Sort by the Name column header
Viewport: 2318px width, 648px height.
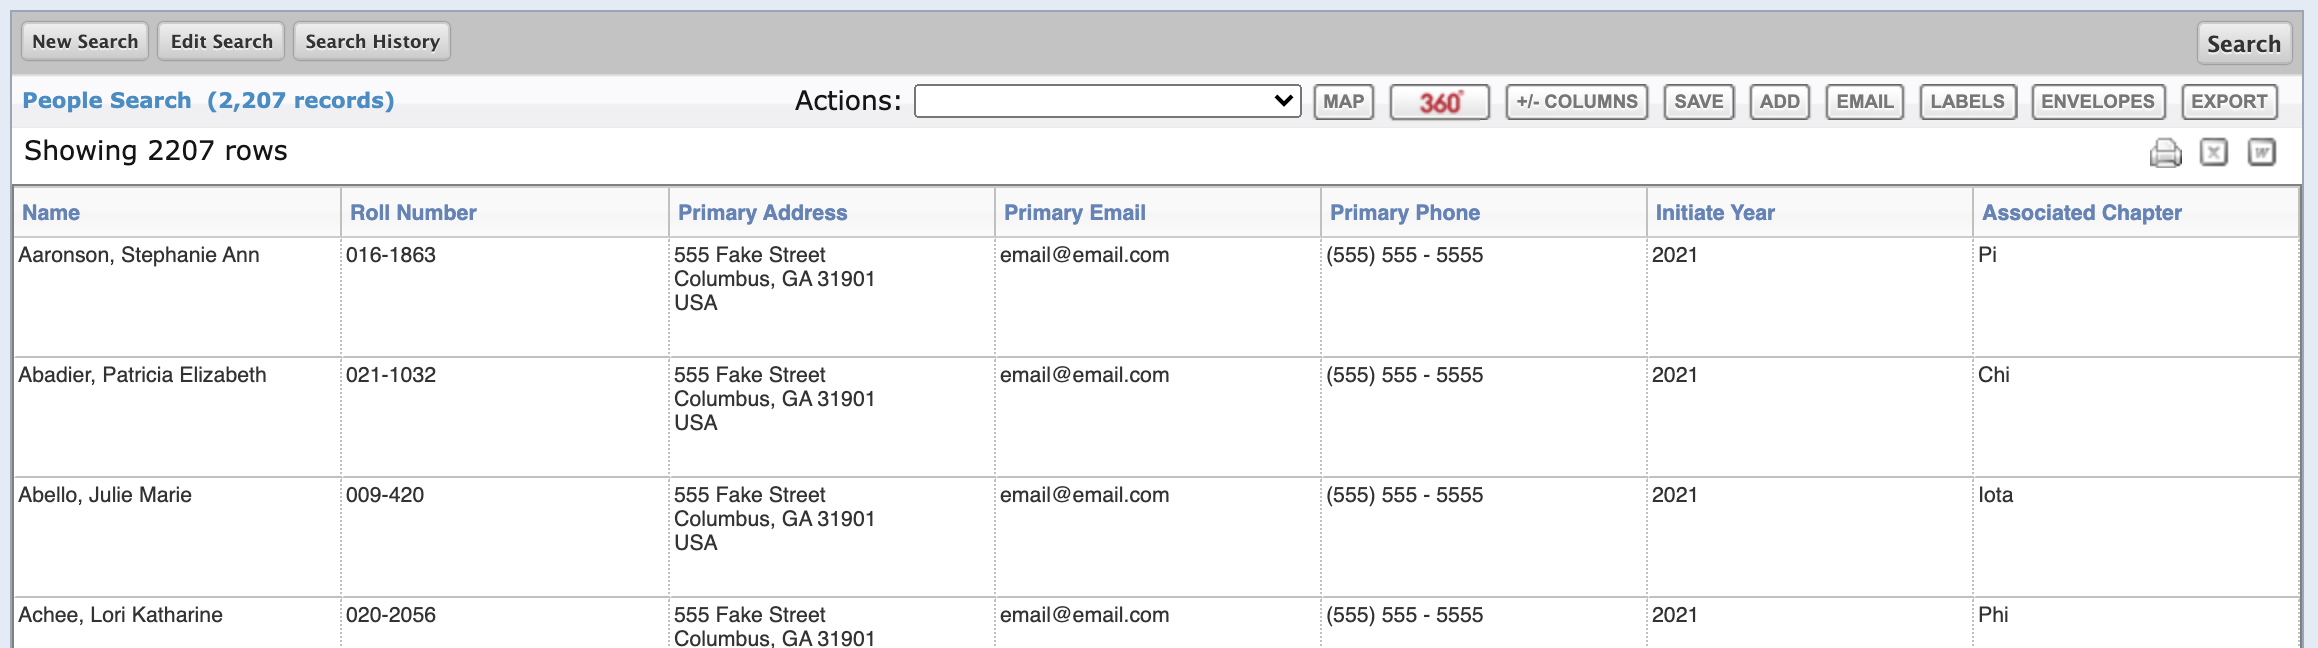tap(51, 212)
